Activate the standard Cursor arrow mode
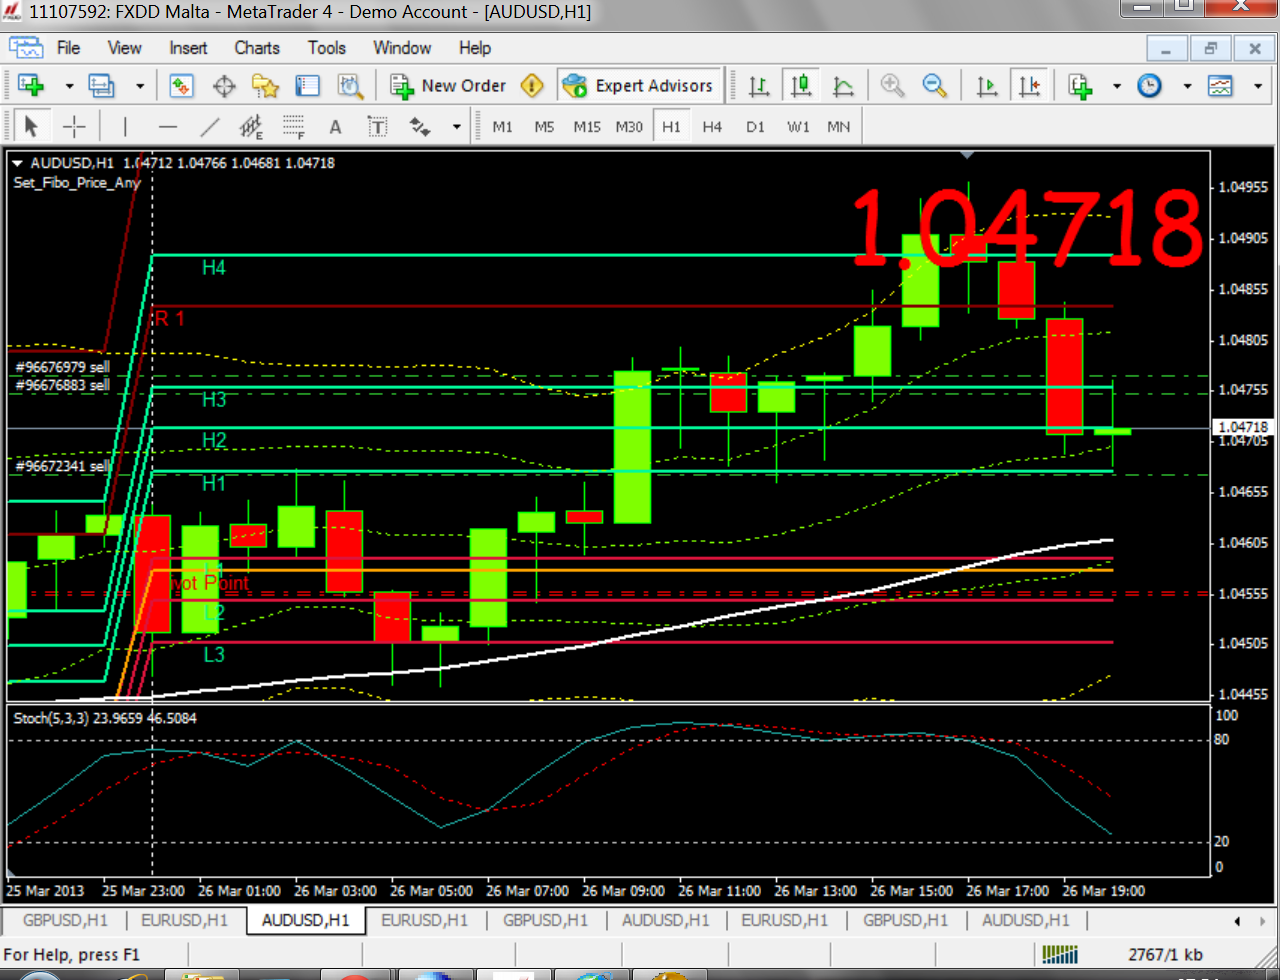The width and height of the screenshot is (1280, 980). point(31,127)
